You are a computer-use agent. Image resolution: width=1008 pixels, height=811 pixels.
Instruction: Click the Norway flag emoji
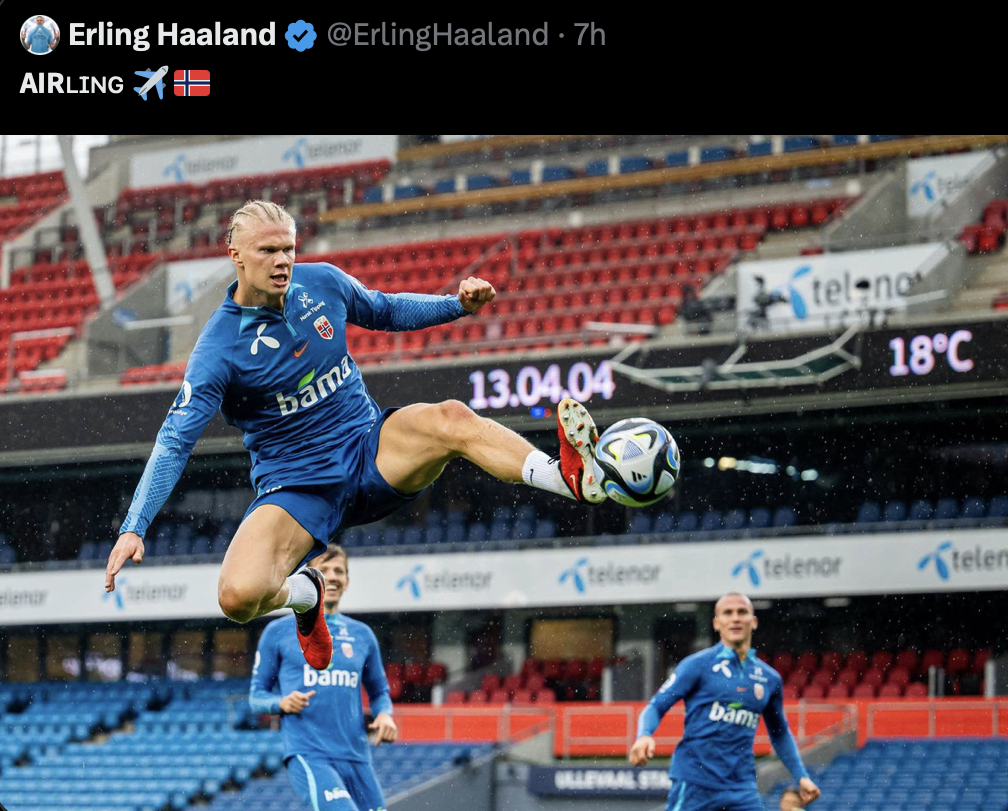pyautogui.click(x=192, y=84)
